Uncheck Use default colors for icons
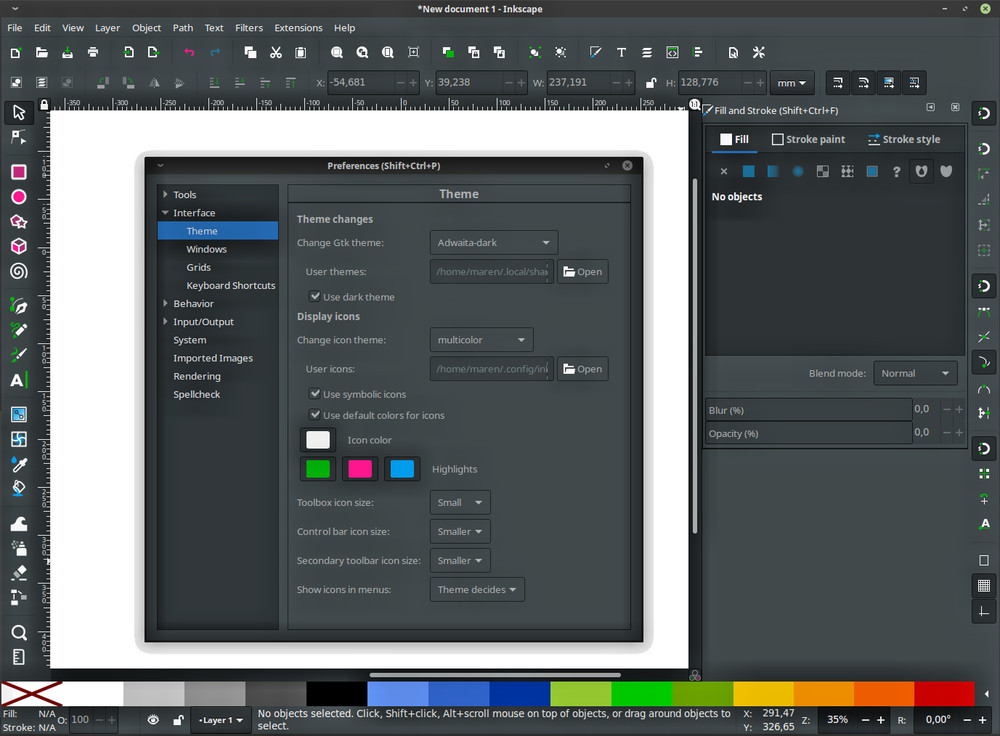 [x=316, y=415]
